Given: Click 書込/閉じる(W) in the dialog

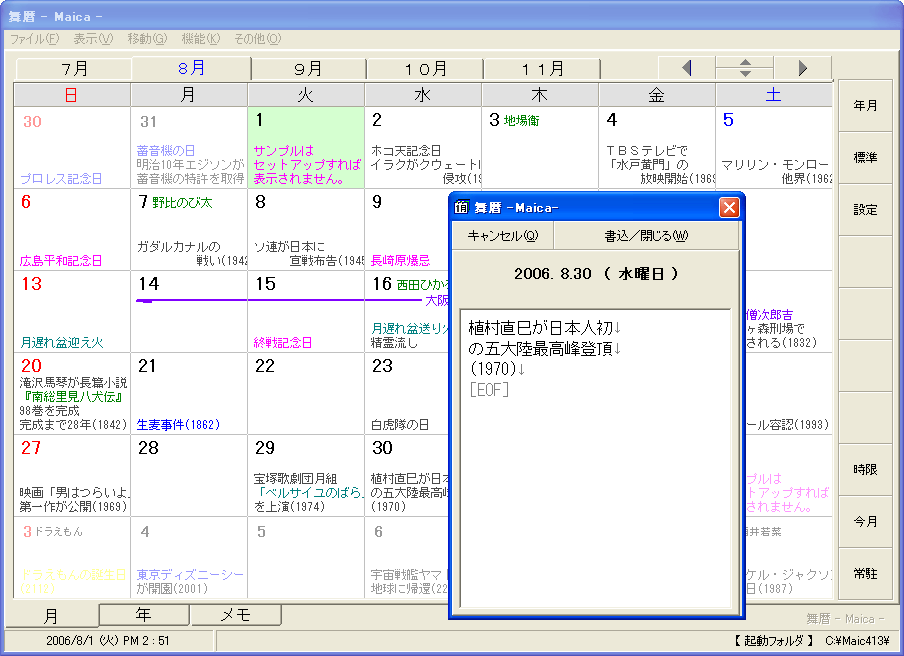Looking at the screenshot, I should tap(646, 236).
